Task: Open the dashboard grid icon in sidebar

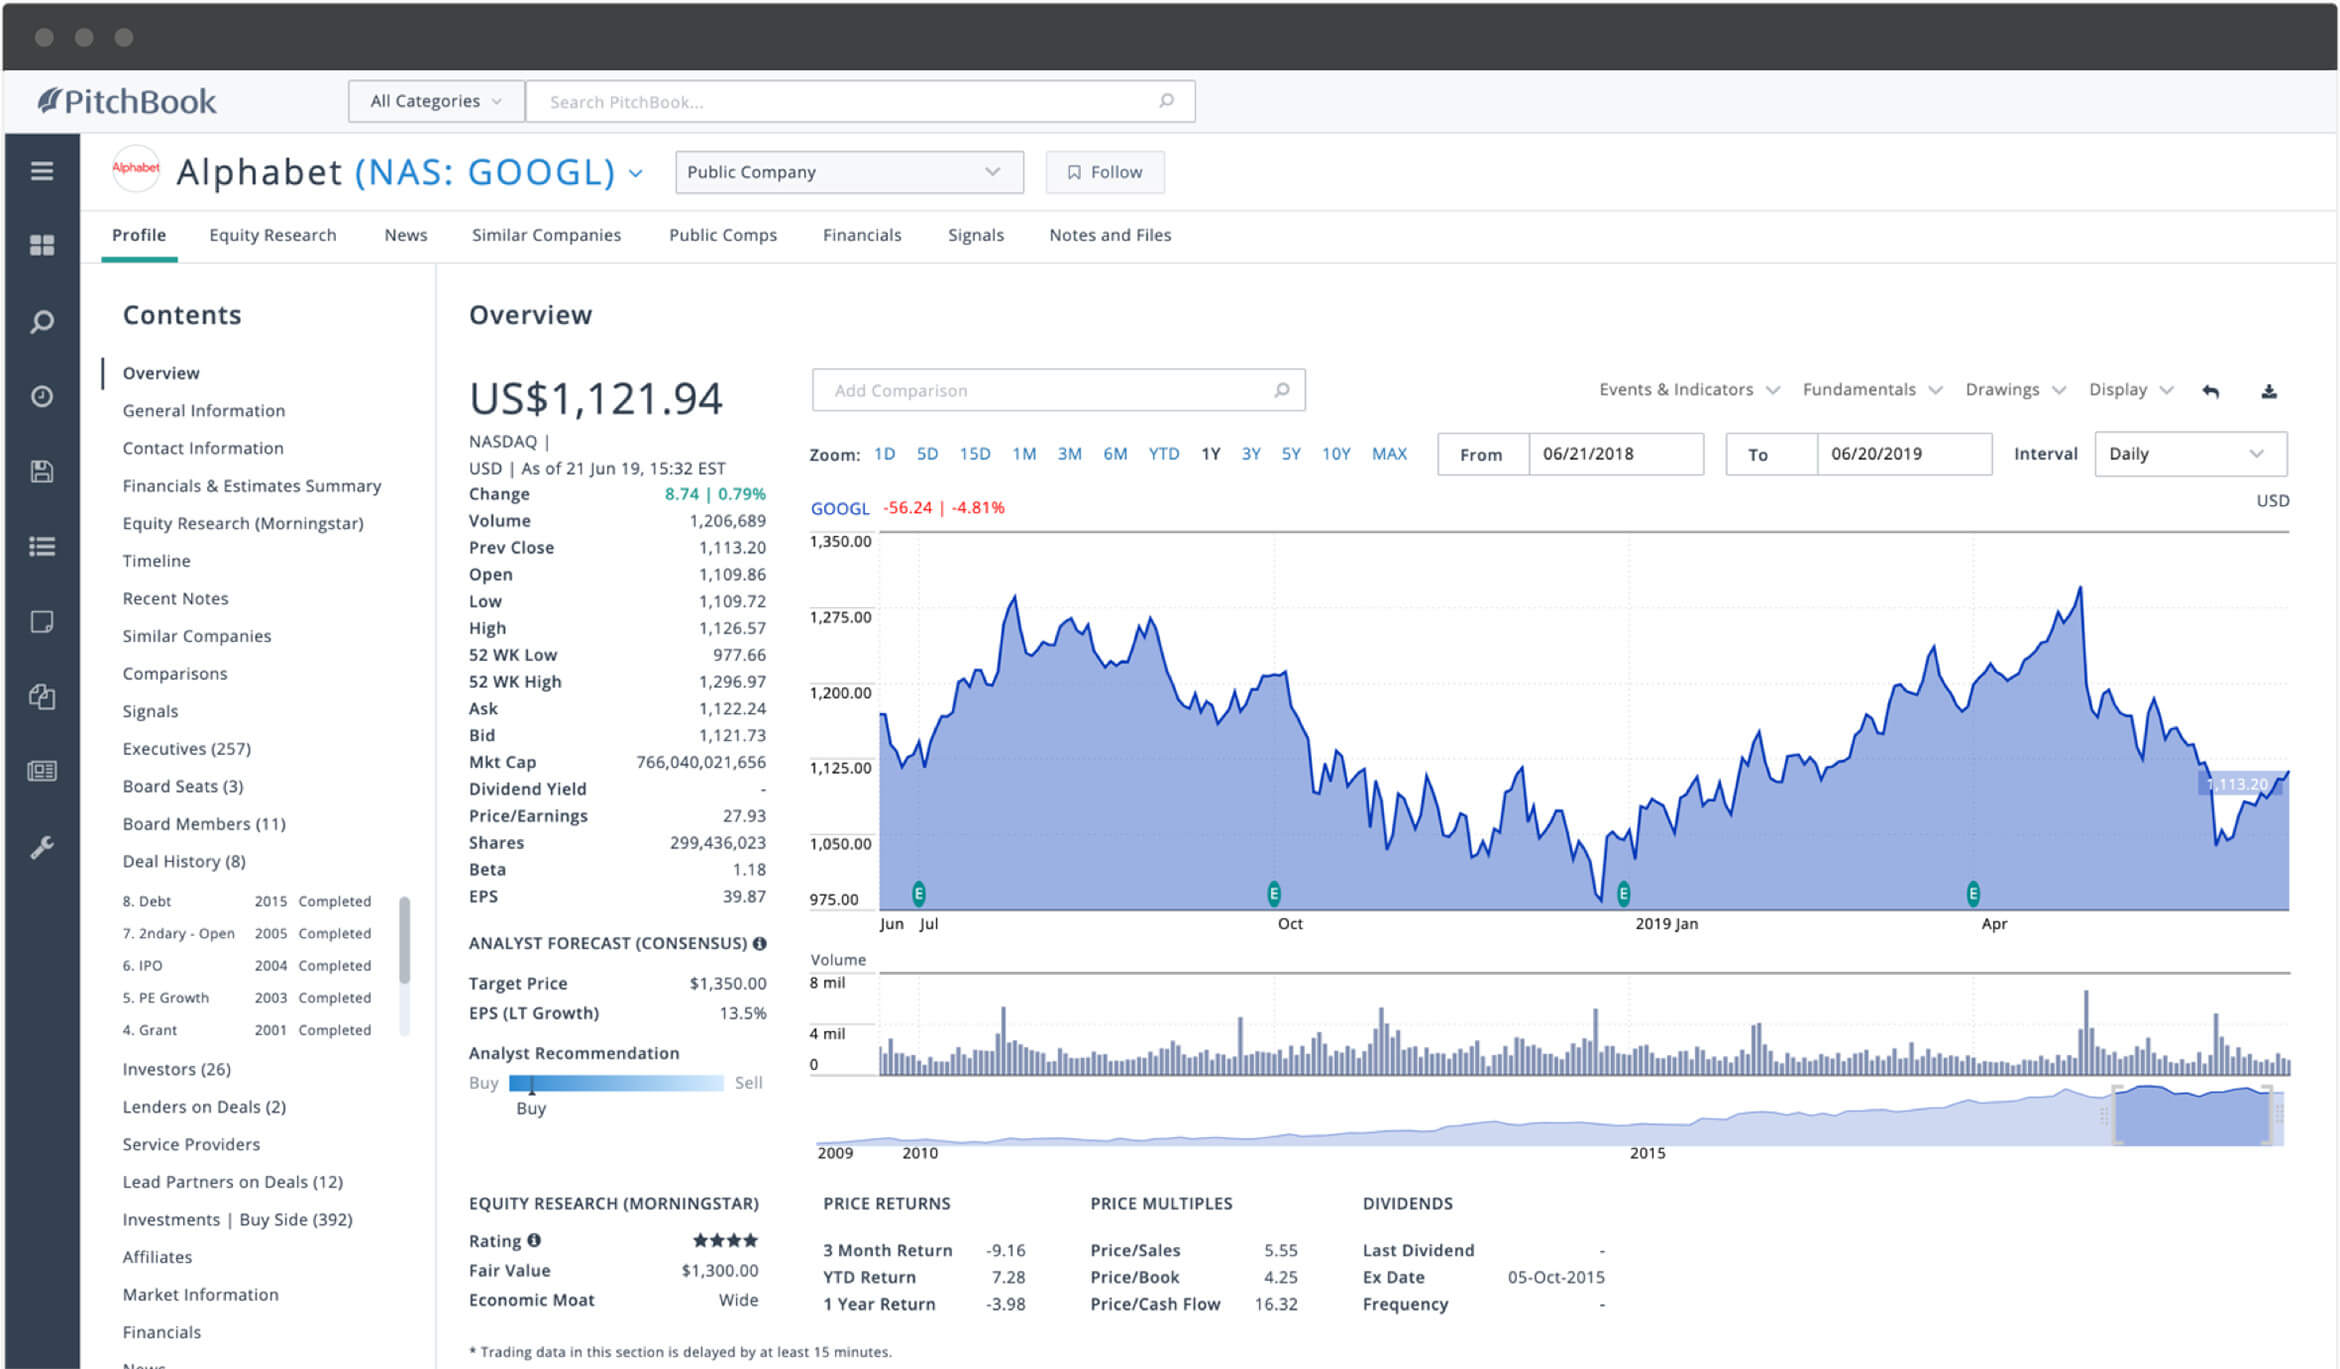Action: point(42,245)
